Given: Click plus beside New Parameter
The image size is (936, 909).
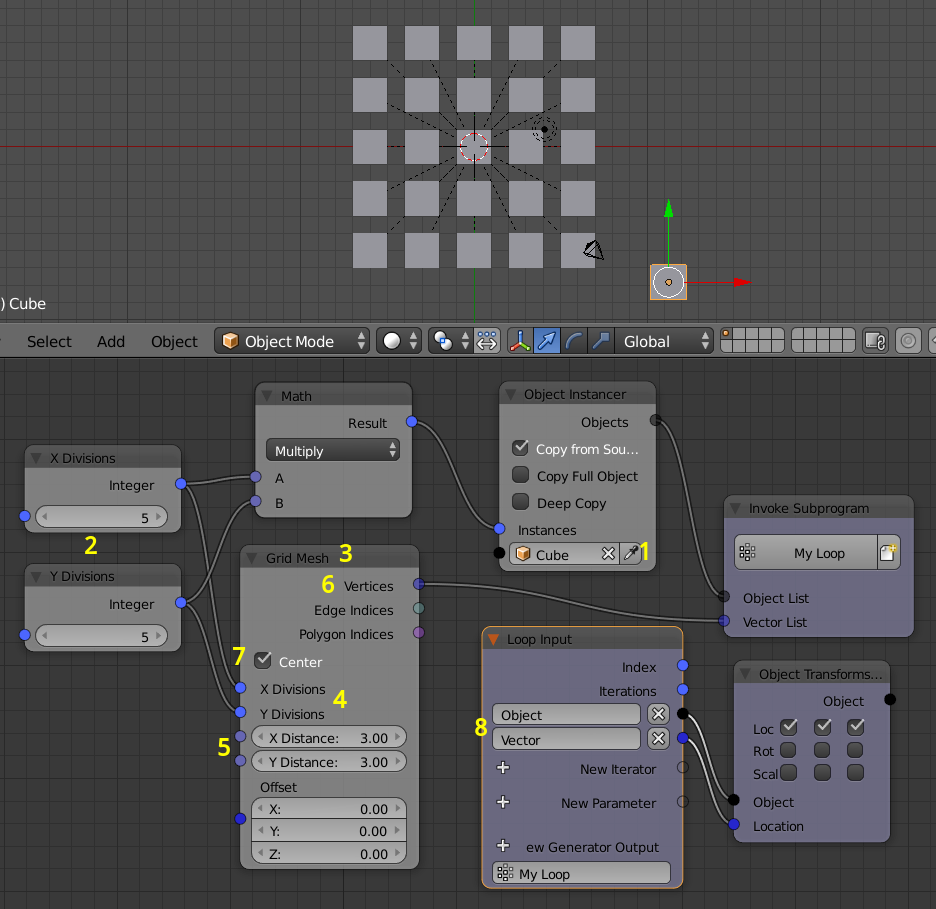Looking at the screenshot, I should (503, 802).
